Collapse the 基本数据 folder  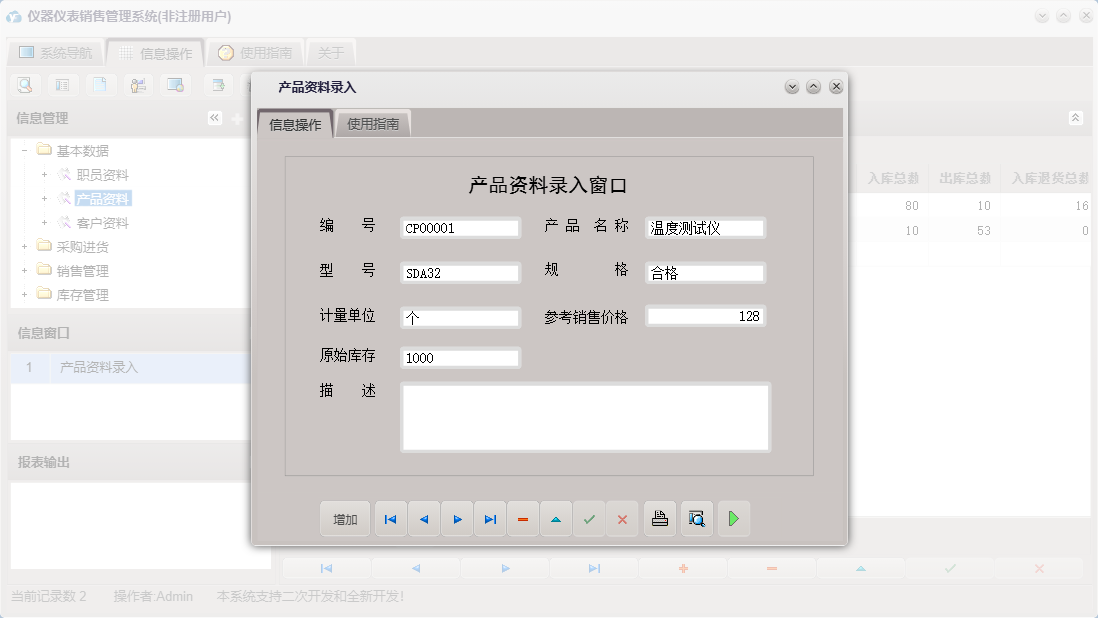tap(22, 150)
